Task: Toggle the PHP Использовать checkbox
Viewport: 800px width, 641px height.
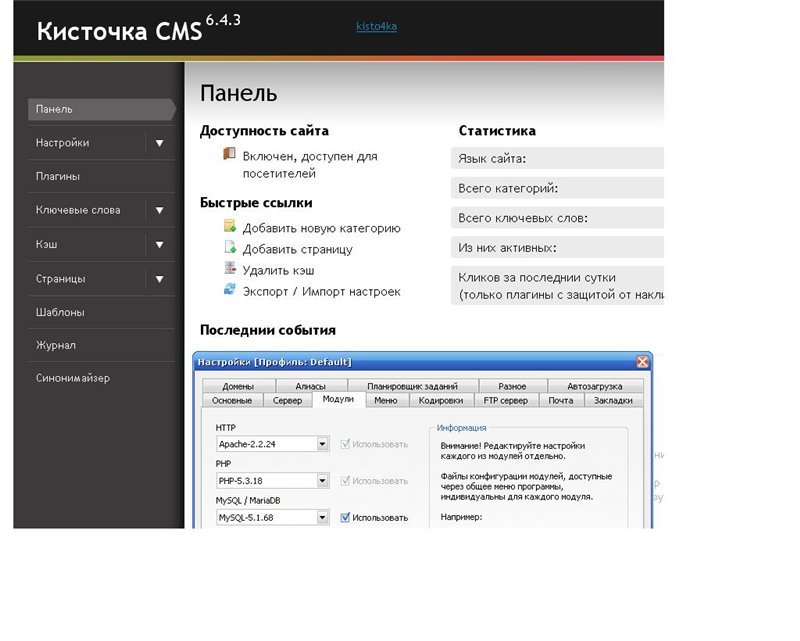Action: tap(346, 481)
